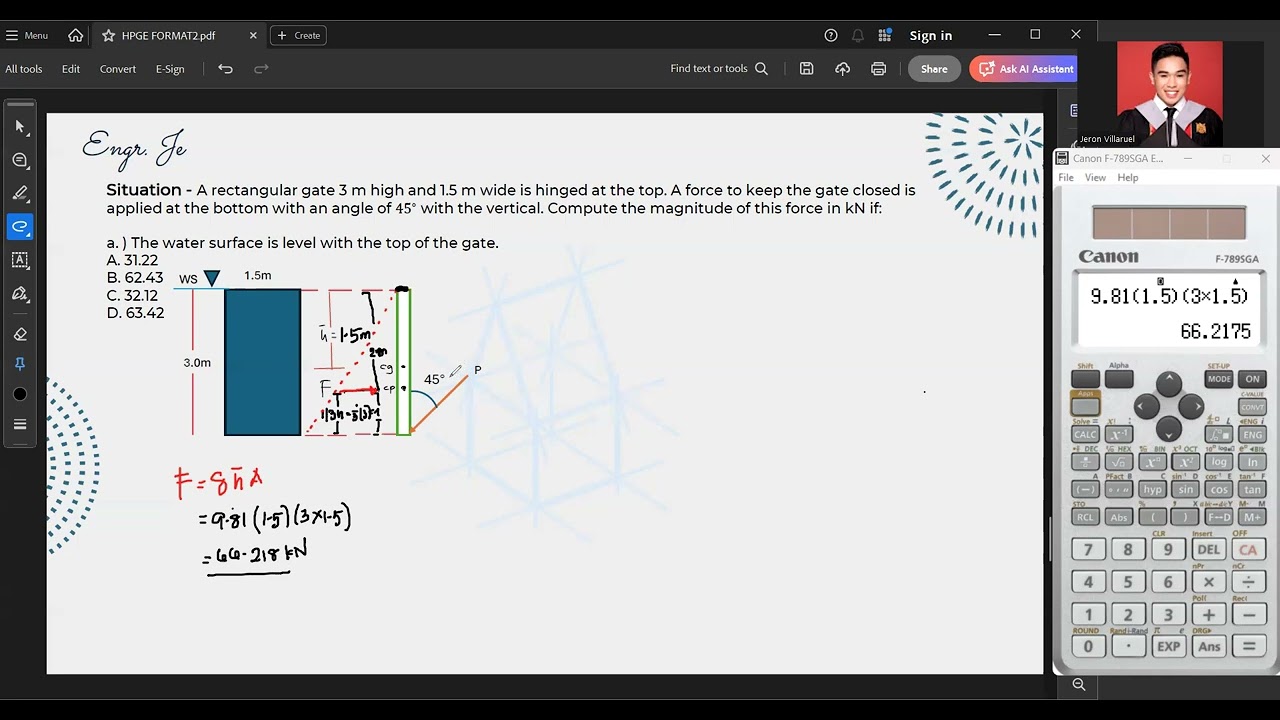Select the freehand draw lasso tool
The height and width of the screenshot is (720, 1280).
[20, 227]
